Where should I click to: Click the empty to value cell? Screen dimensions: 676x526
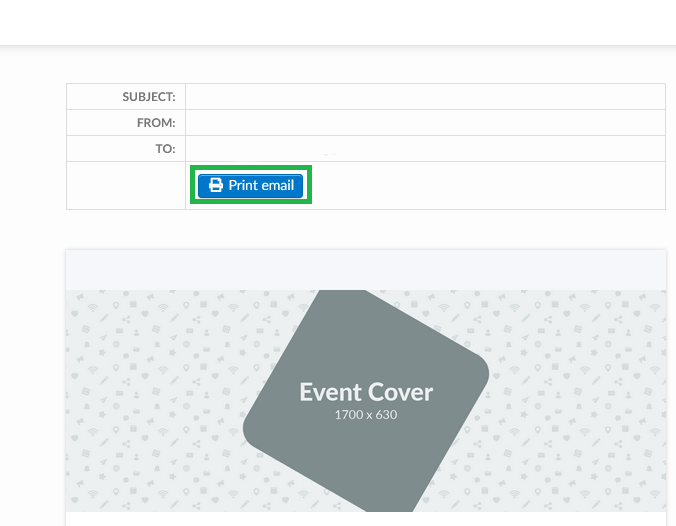[426, 149]
